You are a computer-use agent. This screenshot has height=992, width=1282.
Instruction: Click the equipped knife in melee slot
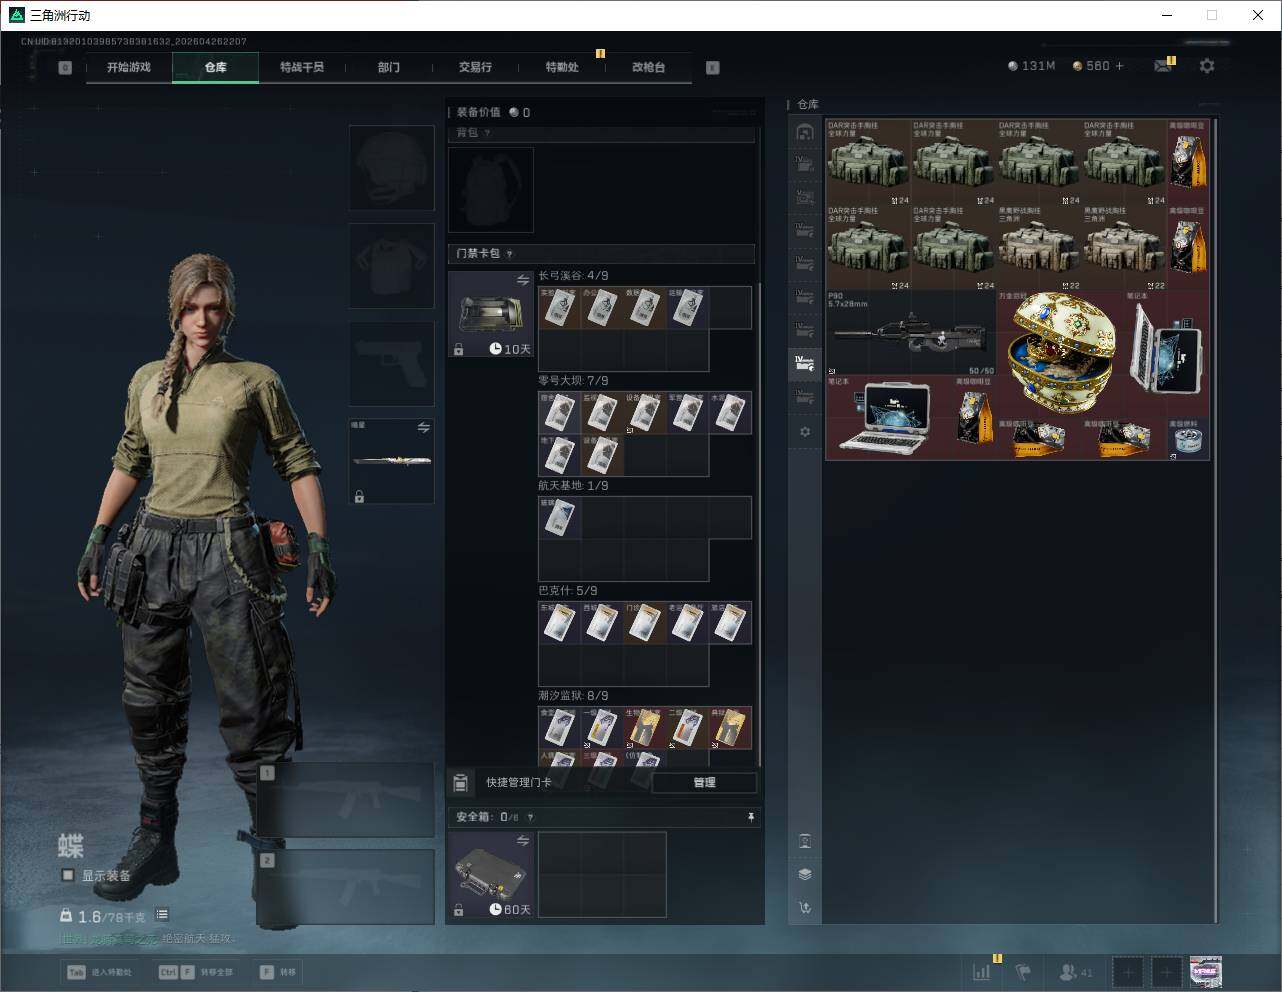(392, 461)
